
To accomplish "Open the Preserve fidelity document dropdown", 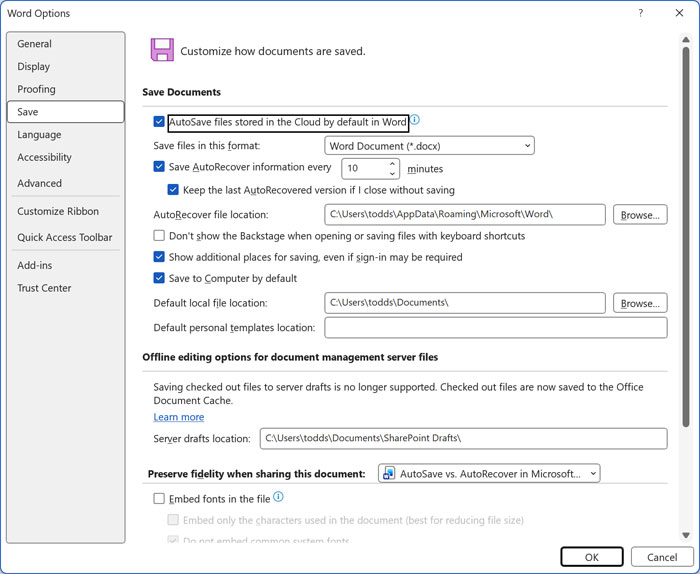I will pyautogui.click(x=489, y=473).
